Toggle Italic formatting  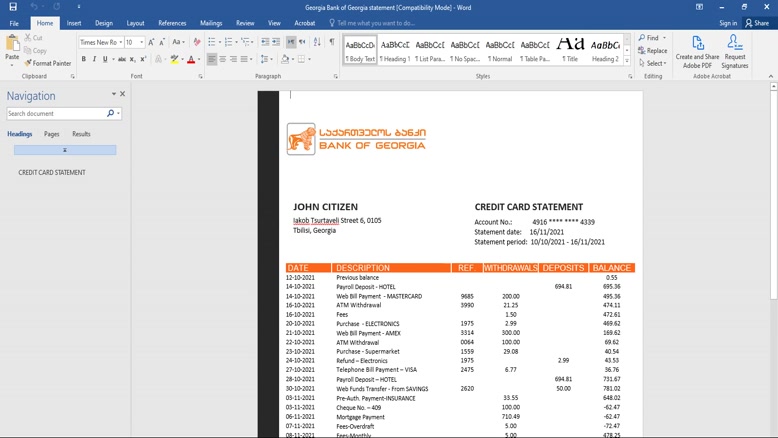pyautogui.click(x=95, y=60)
